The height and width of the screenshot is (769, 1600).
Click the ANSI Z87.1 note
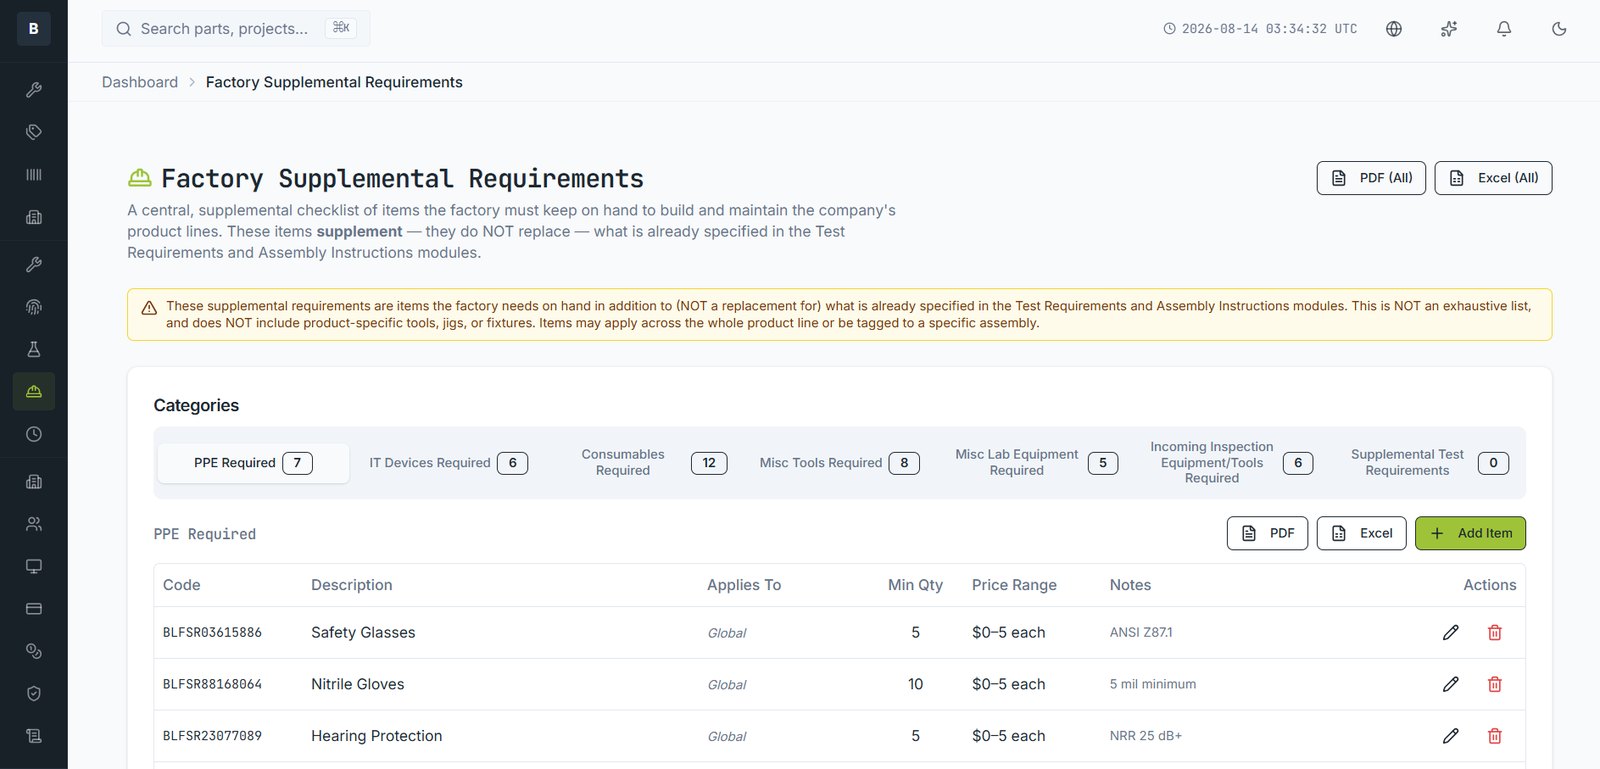pos(1141,632)
